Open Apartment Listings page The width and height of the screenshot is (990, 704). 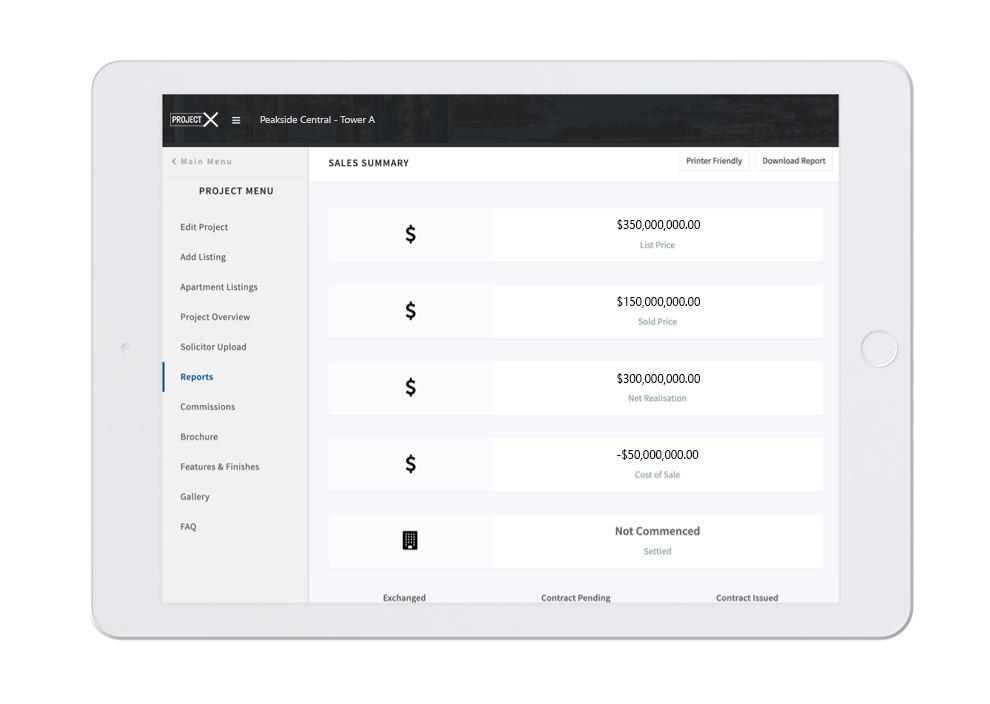pos(219,287)
